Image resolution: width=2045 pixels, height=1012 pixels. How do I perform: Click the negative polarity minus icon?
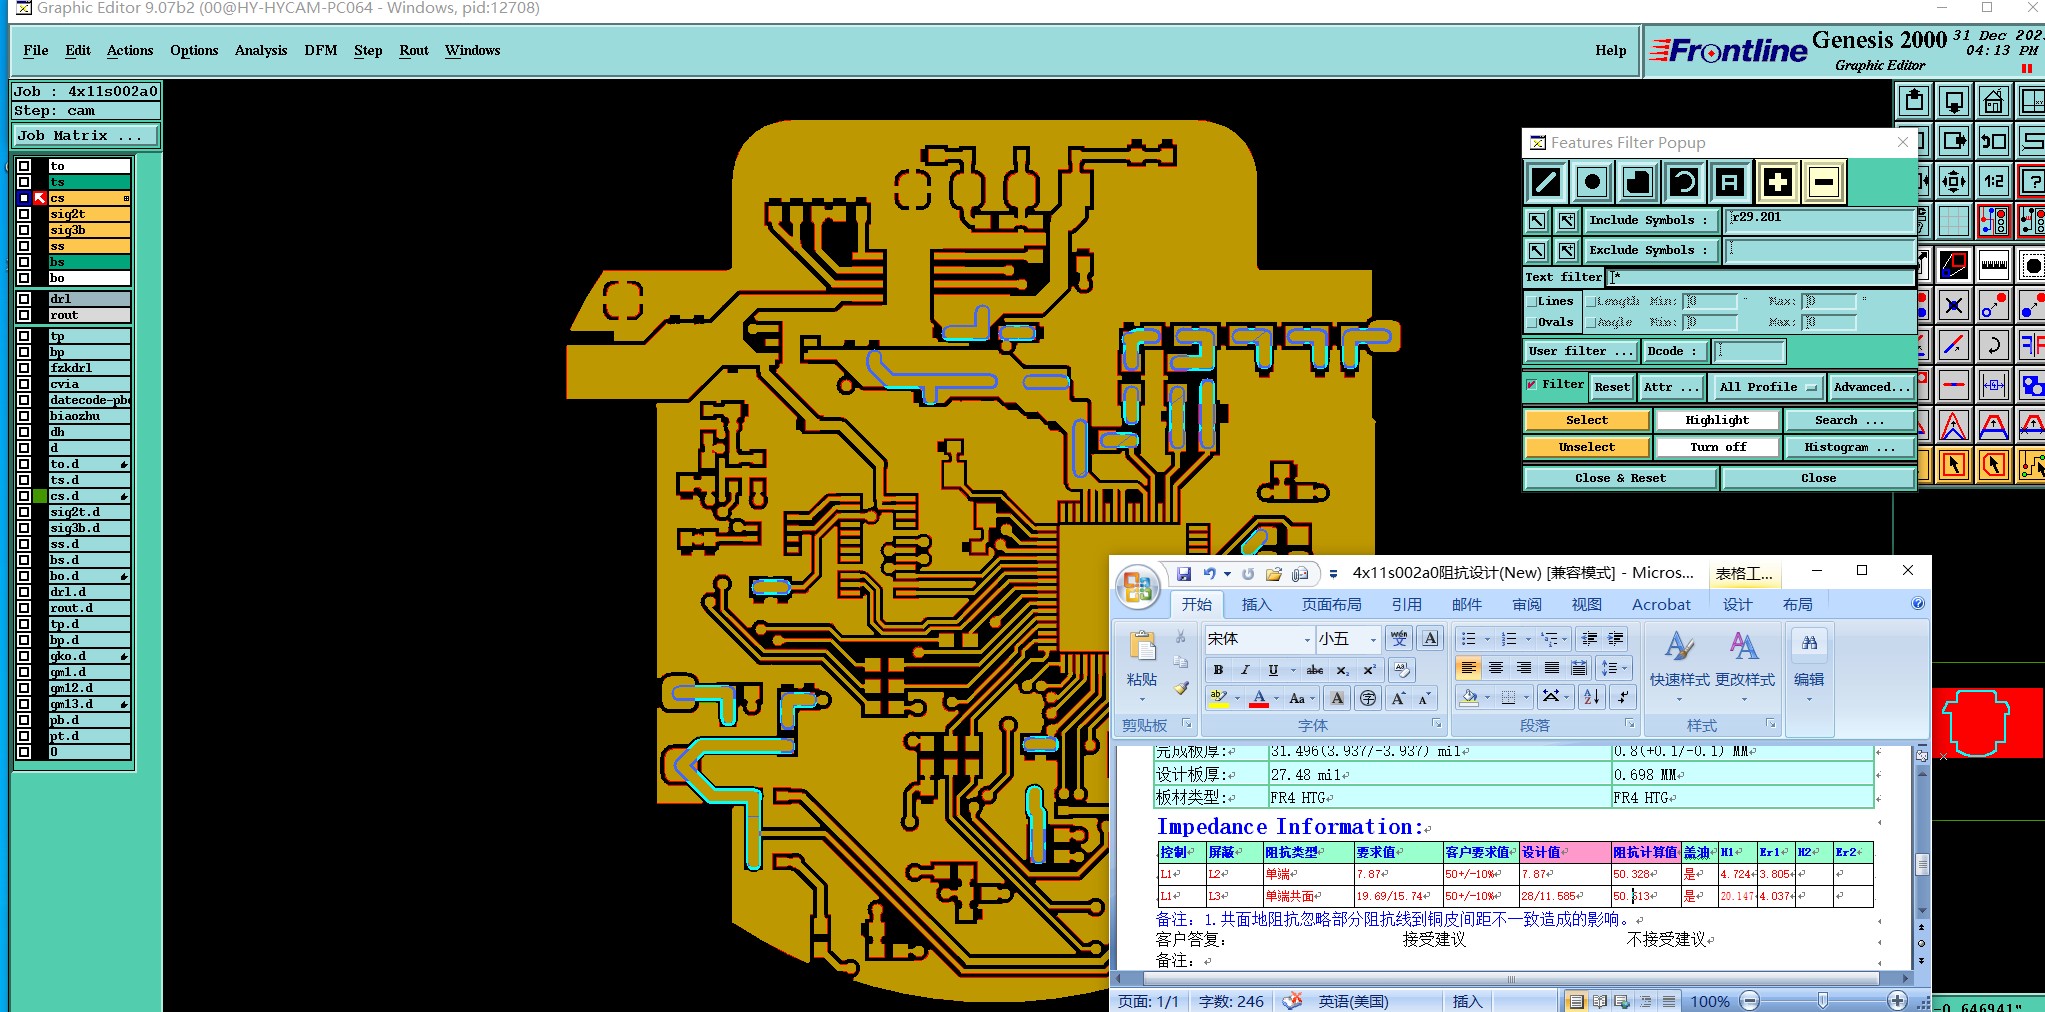coord(1823,182)
